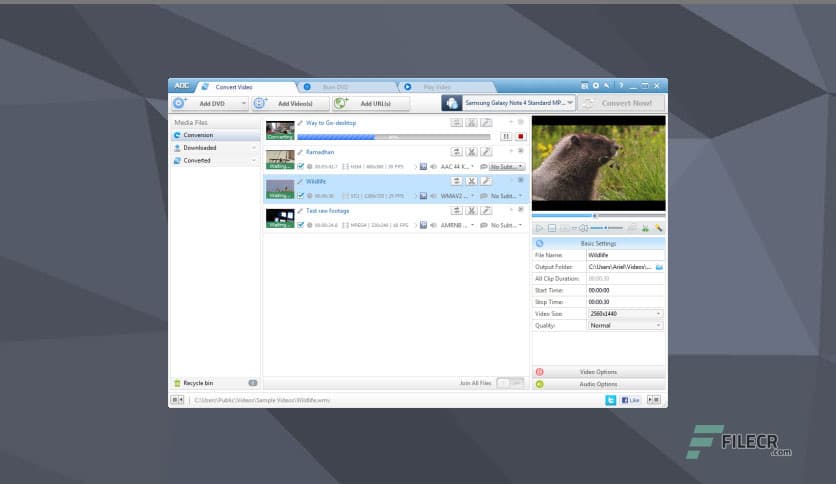
Task: Open the Samsung Galaxy Note 4 output profile dropdown
Action: pyautogui.click(x=519, y=103)
